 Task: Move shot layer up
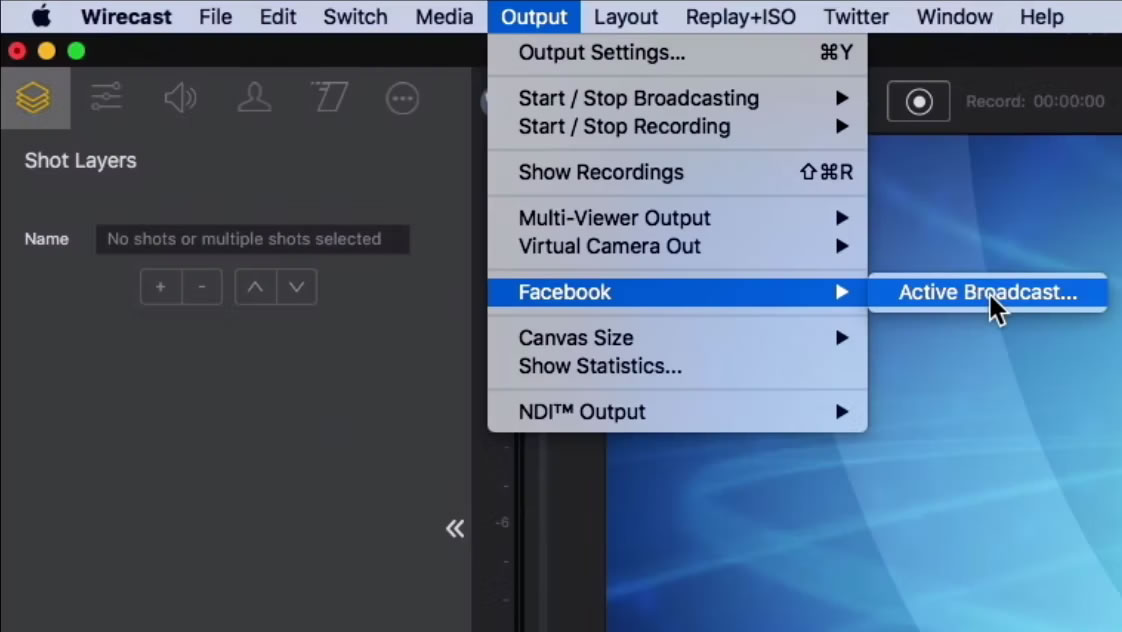255,287
